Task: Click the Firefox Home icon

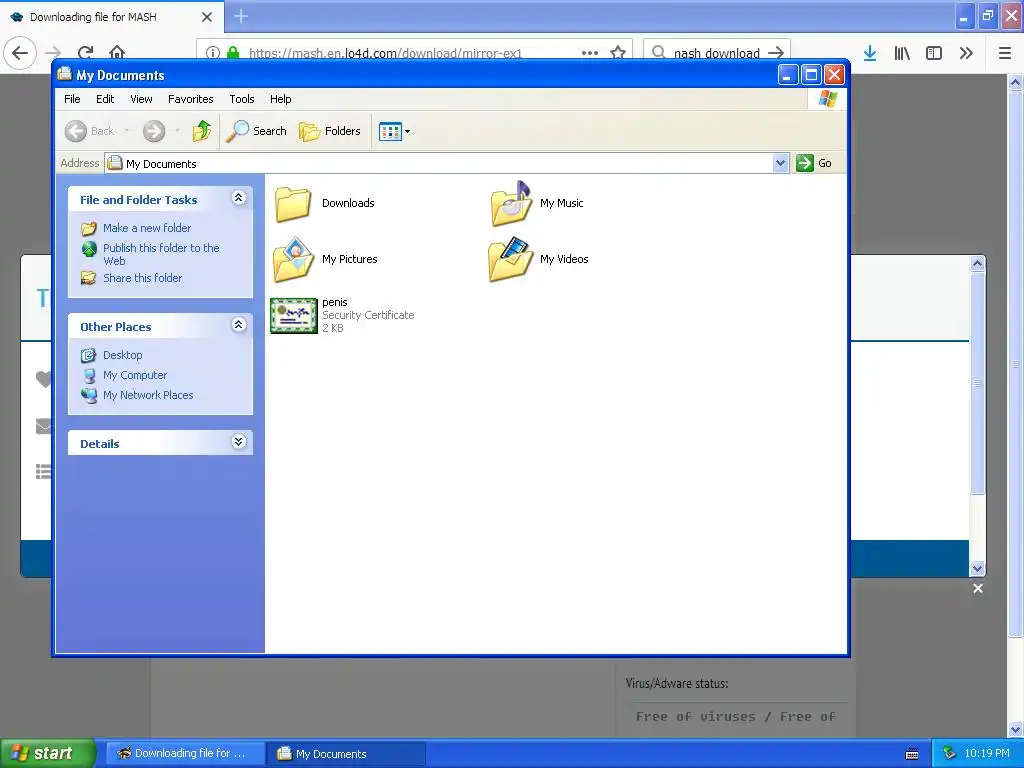Action: pyautogui.click(x=117, y=53)
